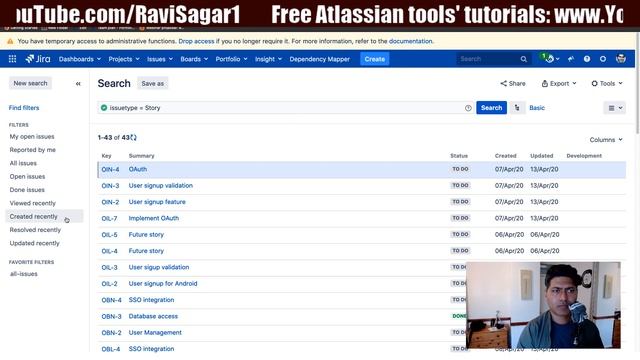Select All issues filter
The height and width of the screenshot is (360, 640).
point(23,163)
